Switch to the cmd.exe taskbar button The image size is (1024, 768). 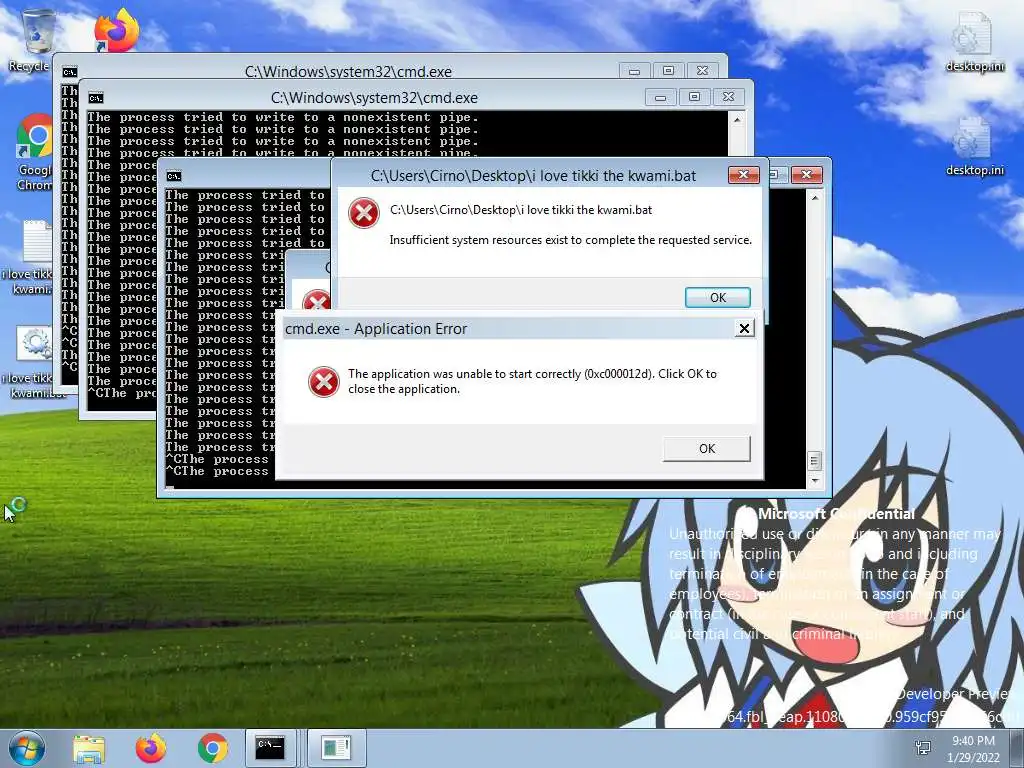click(x=270, y=748)
